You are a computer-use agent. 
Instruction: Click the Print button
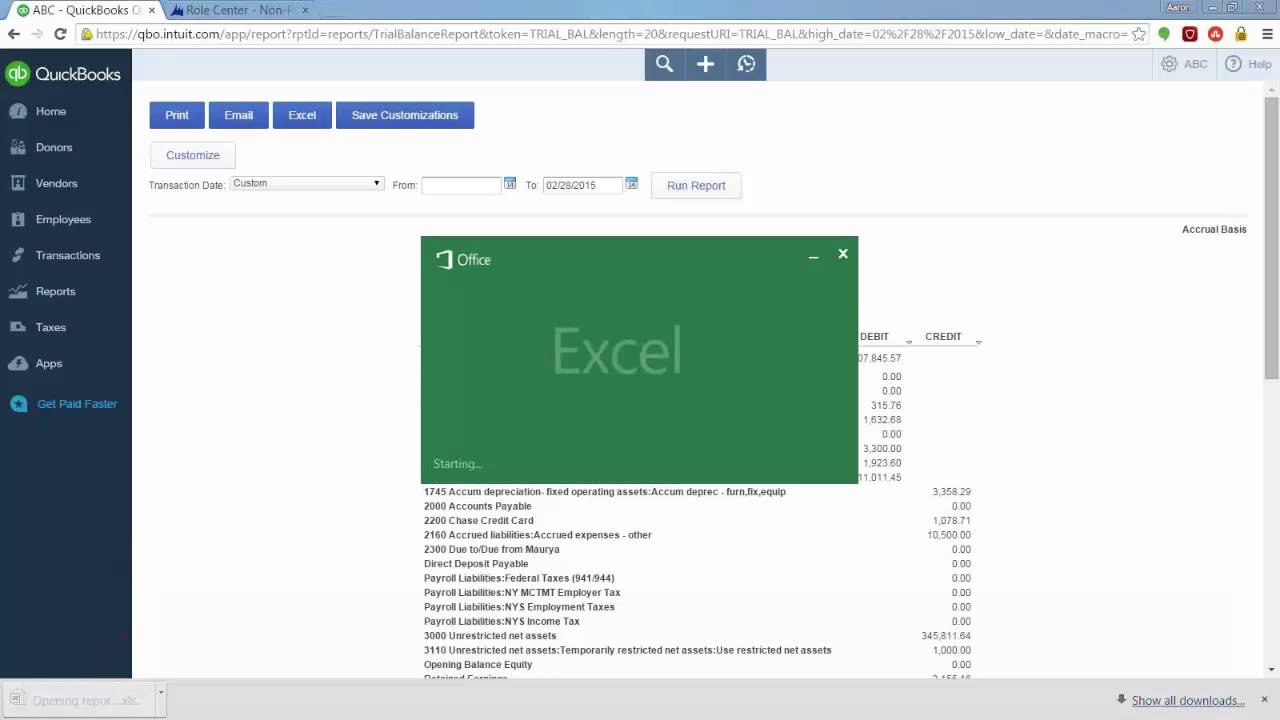coord(177,115)
